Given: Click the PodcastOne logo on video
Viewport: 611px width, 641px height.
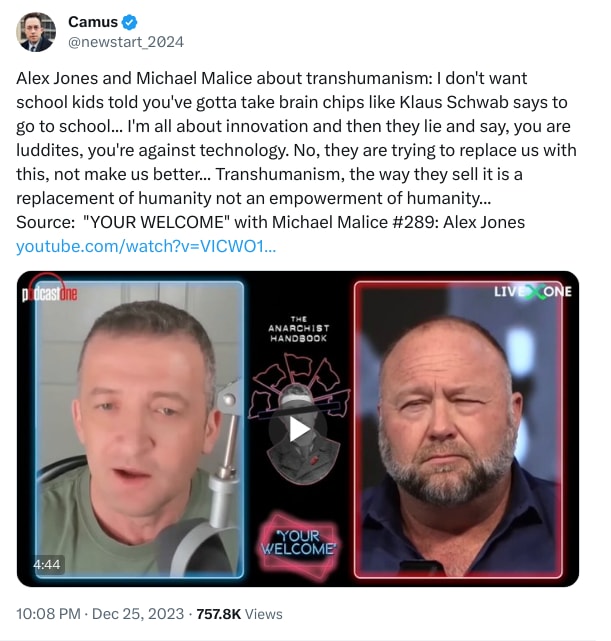Looking at the screenshot, I should [x=50, y=291].
